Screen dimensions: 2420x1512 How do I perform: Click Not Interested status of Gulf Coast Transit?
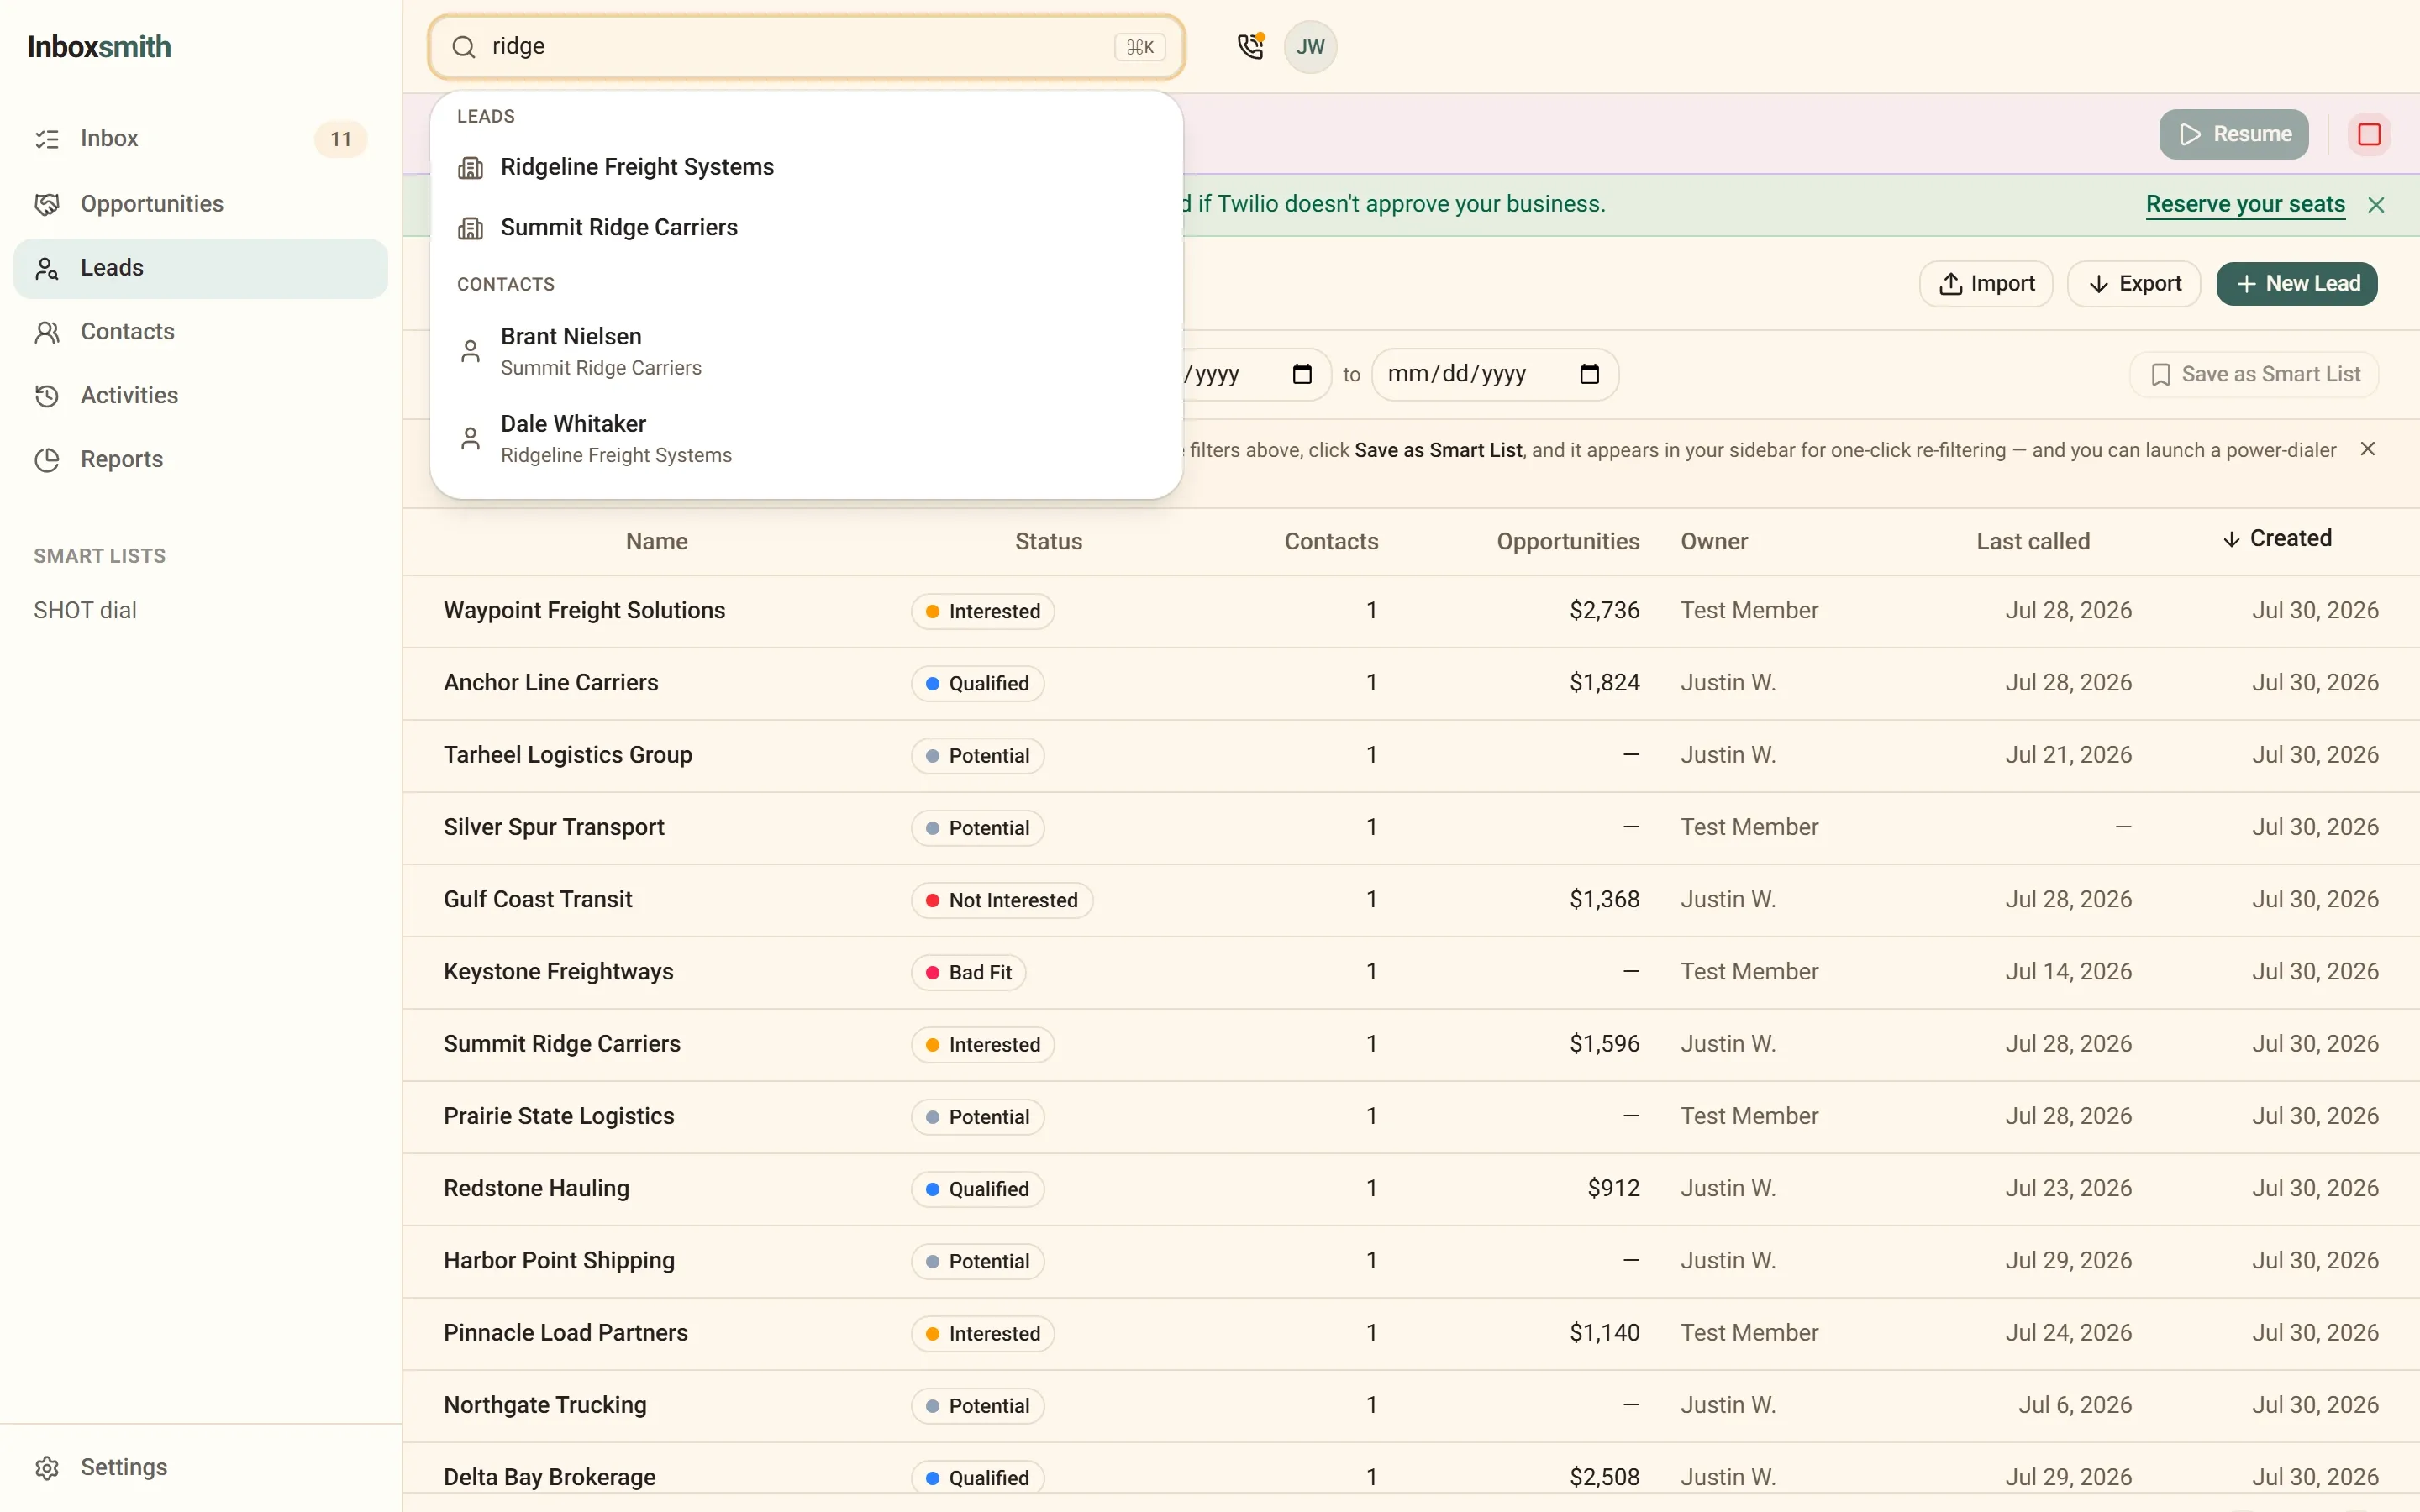pyautogui.click(x=1001, y=900)
